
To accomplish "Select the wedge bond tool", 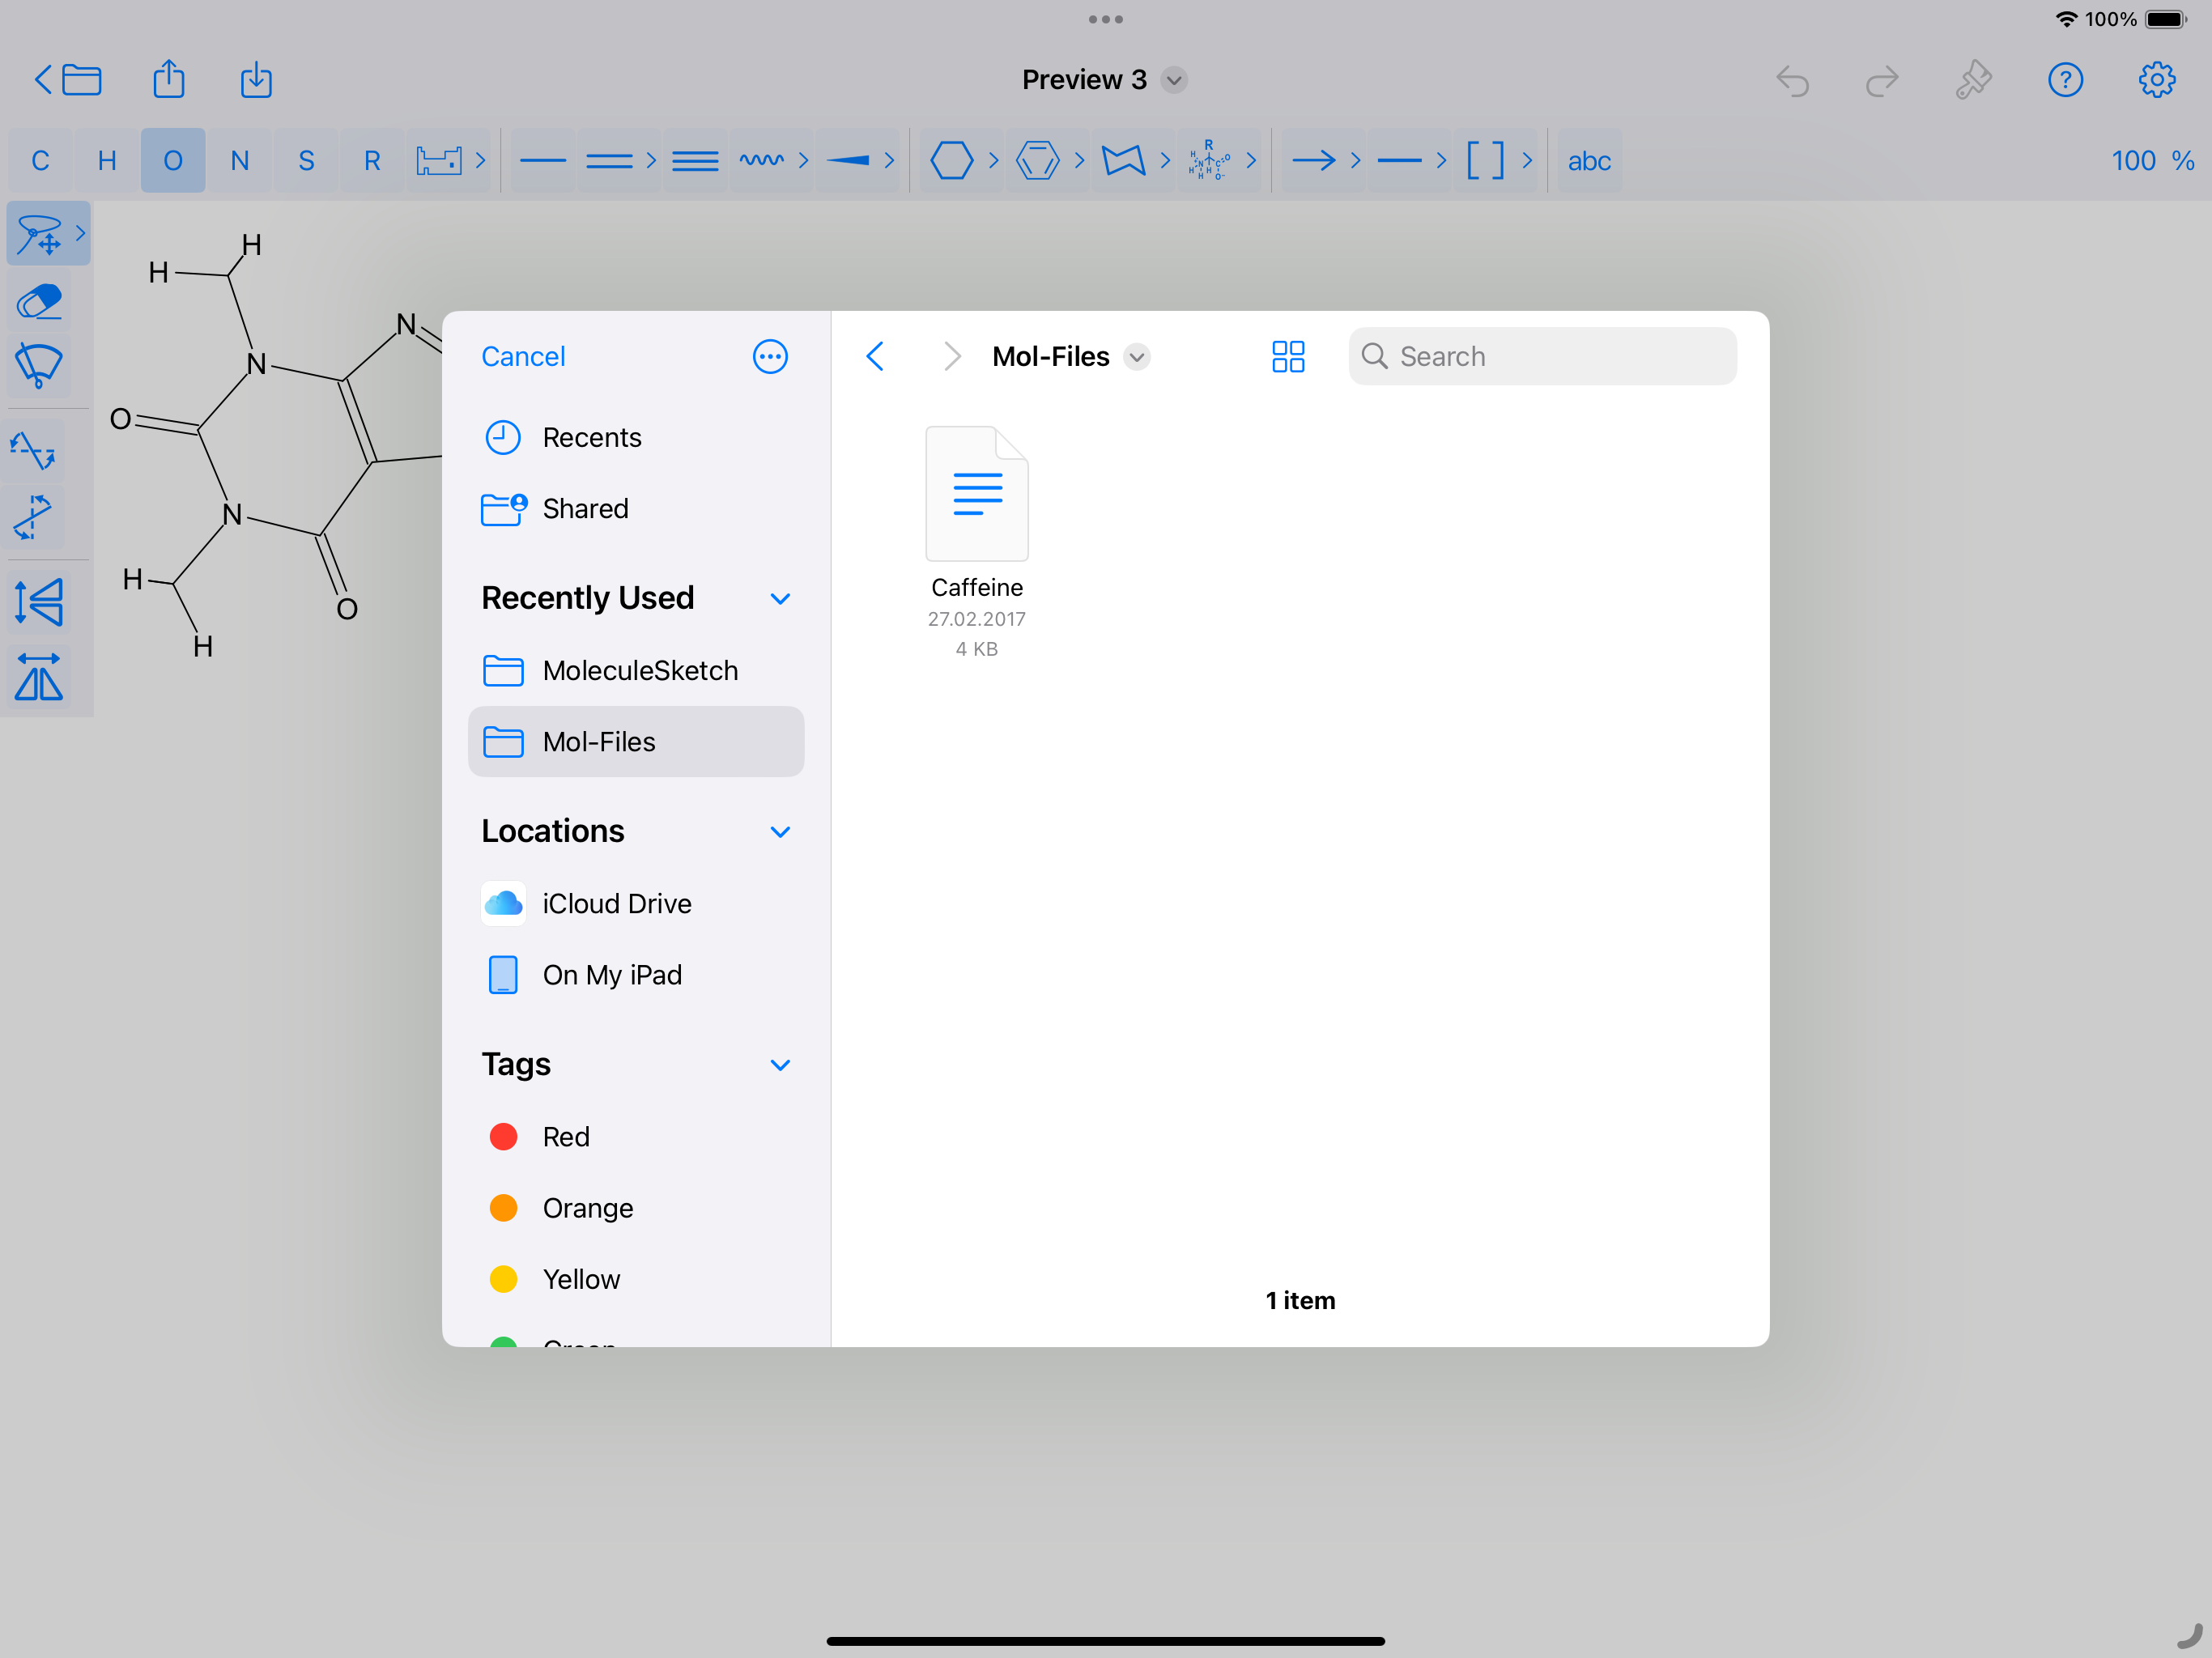I will click(x=848, y=160).
